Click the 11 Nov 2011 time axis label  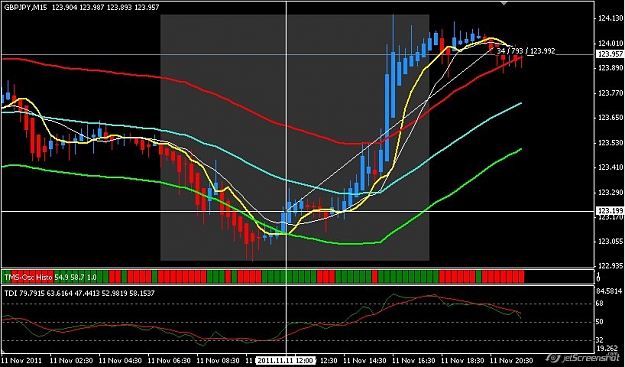pyautogui.click(x=22, y=360)
